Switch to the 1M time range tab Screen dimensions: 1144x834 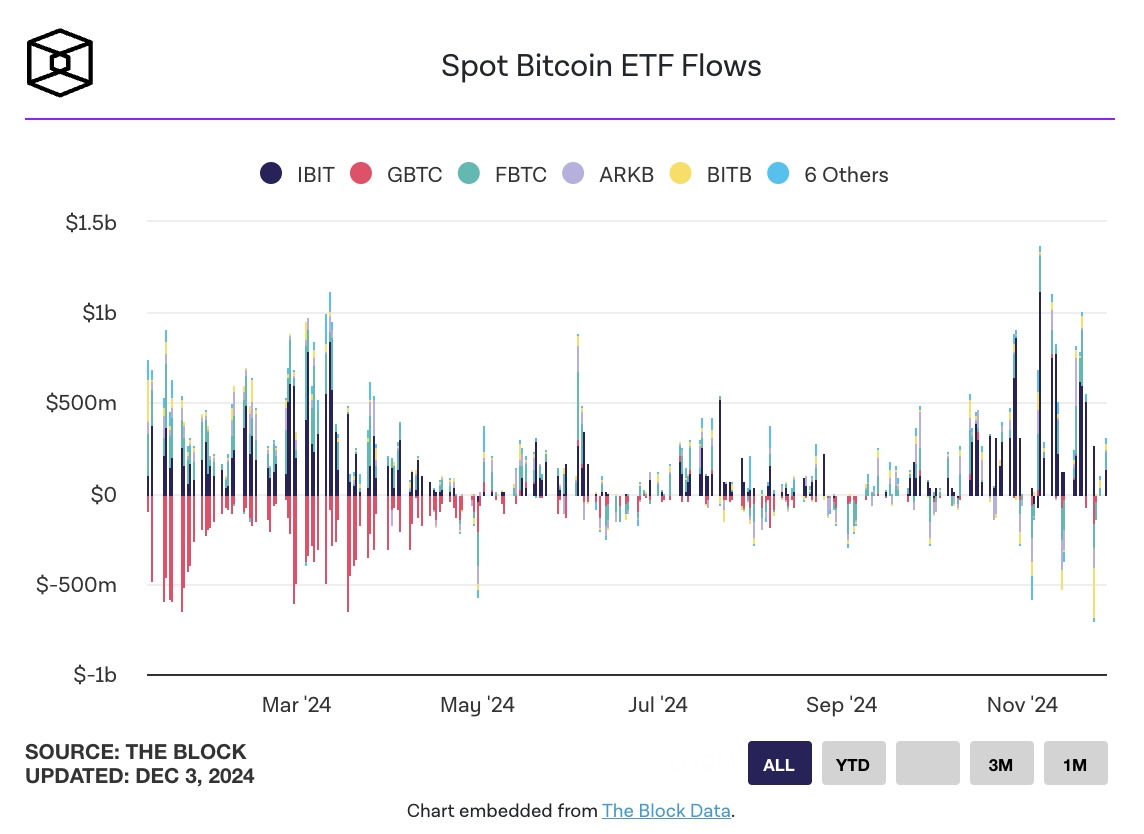pyautogui.click(x=1075, y=763)
